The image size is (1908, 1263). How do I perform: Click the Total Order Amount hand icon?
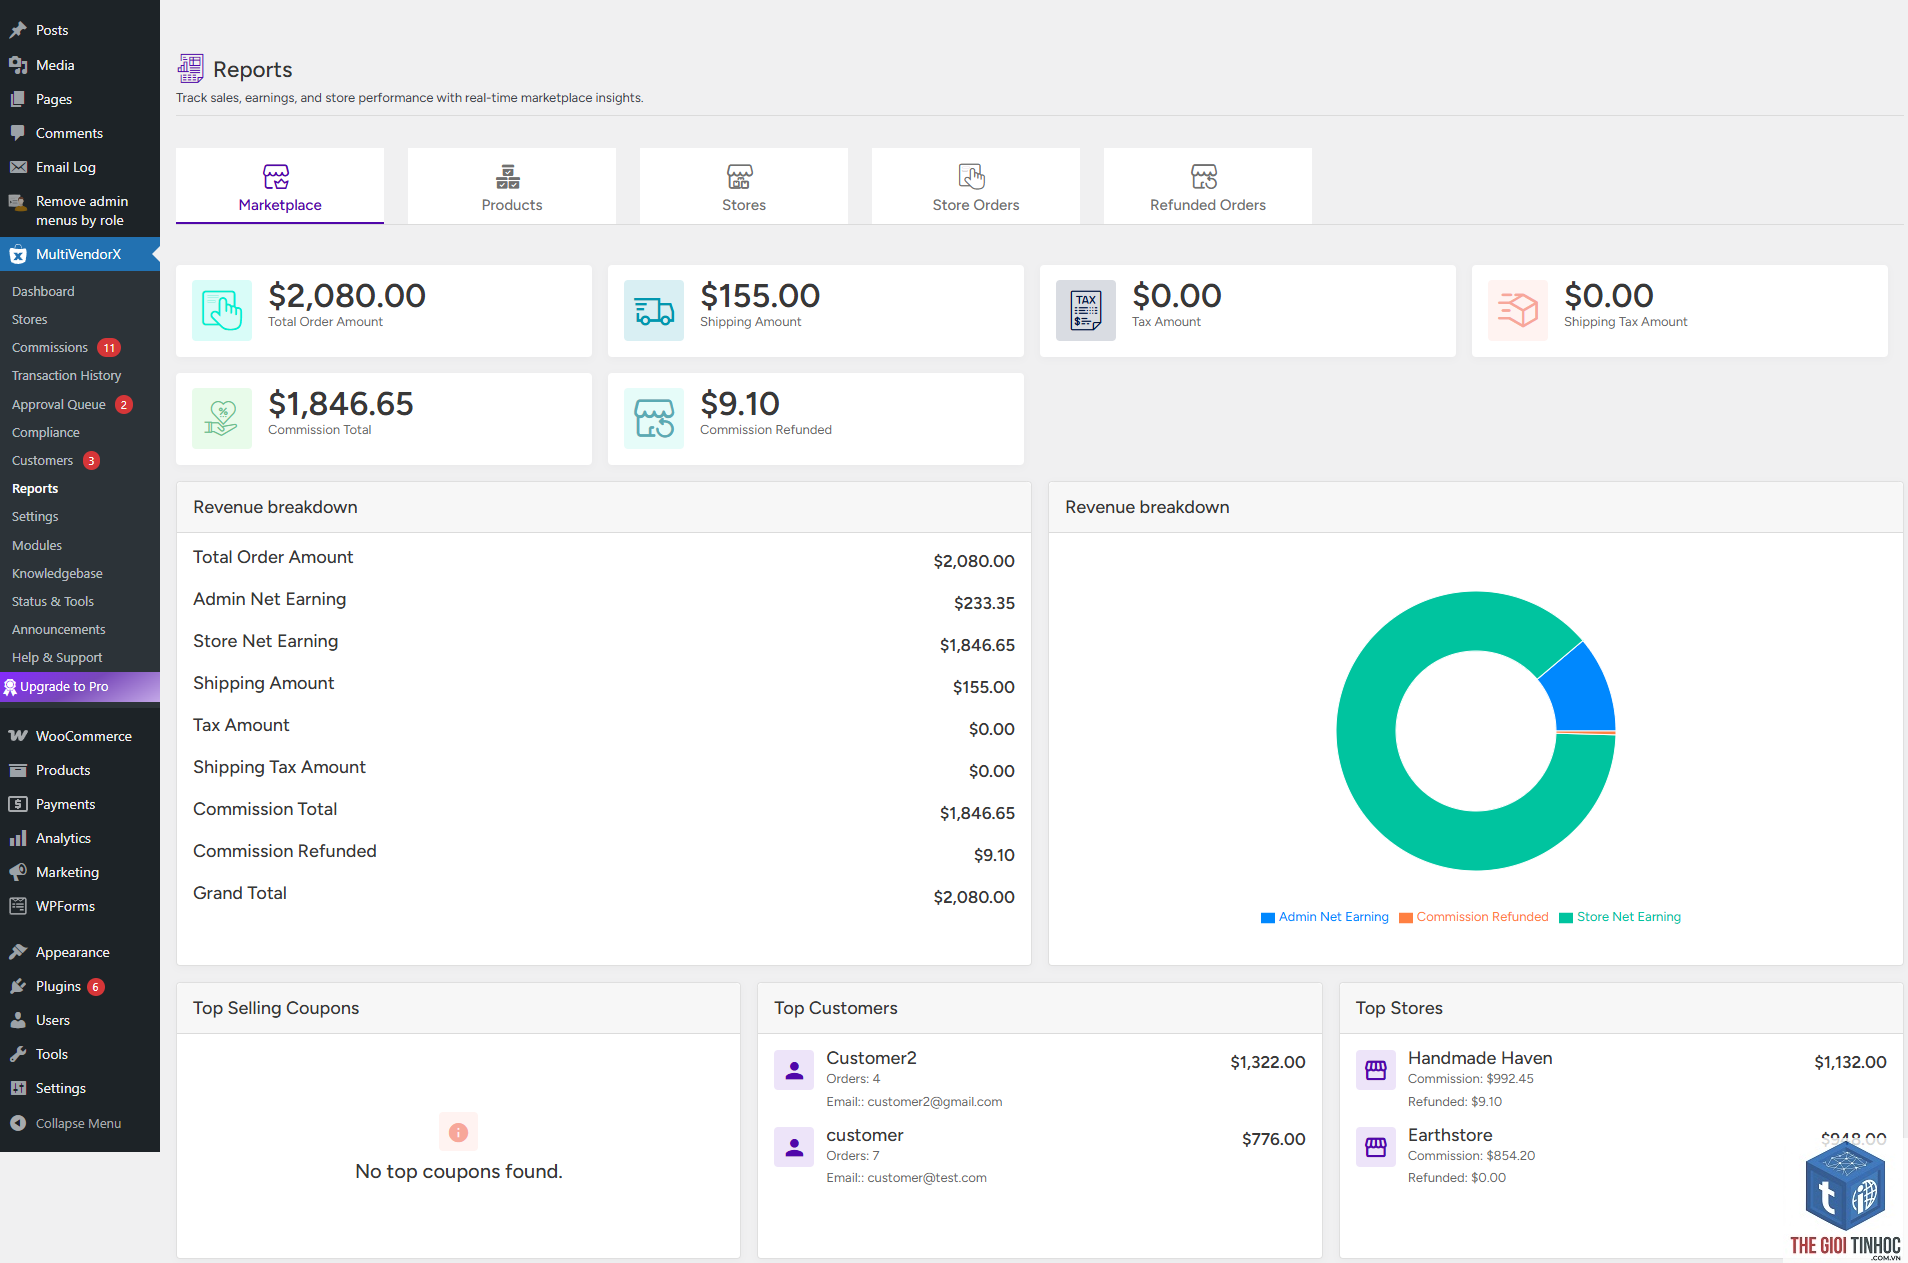222,311
